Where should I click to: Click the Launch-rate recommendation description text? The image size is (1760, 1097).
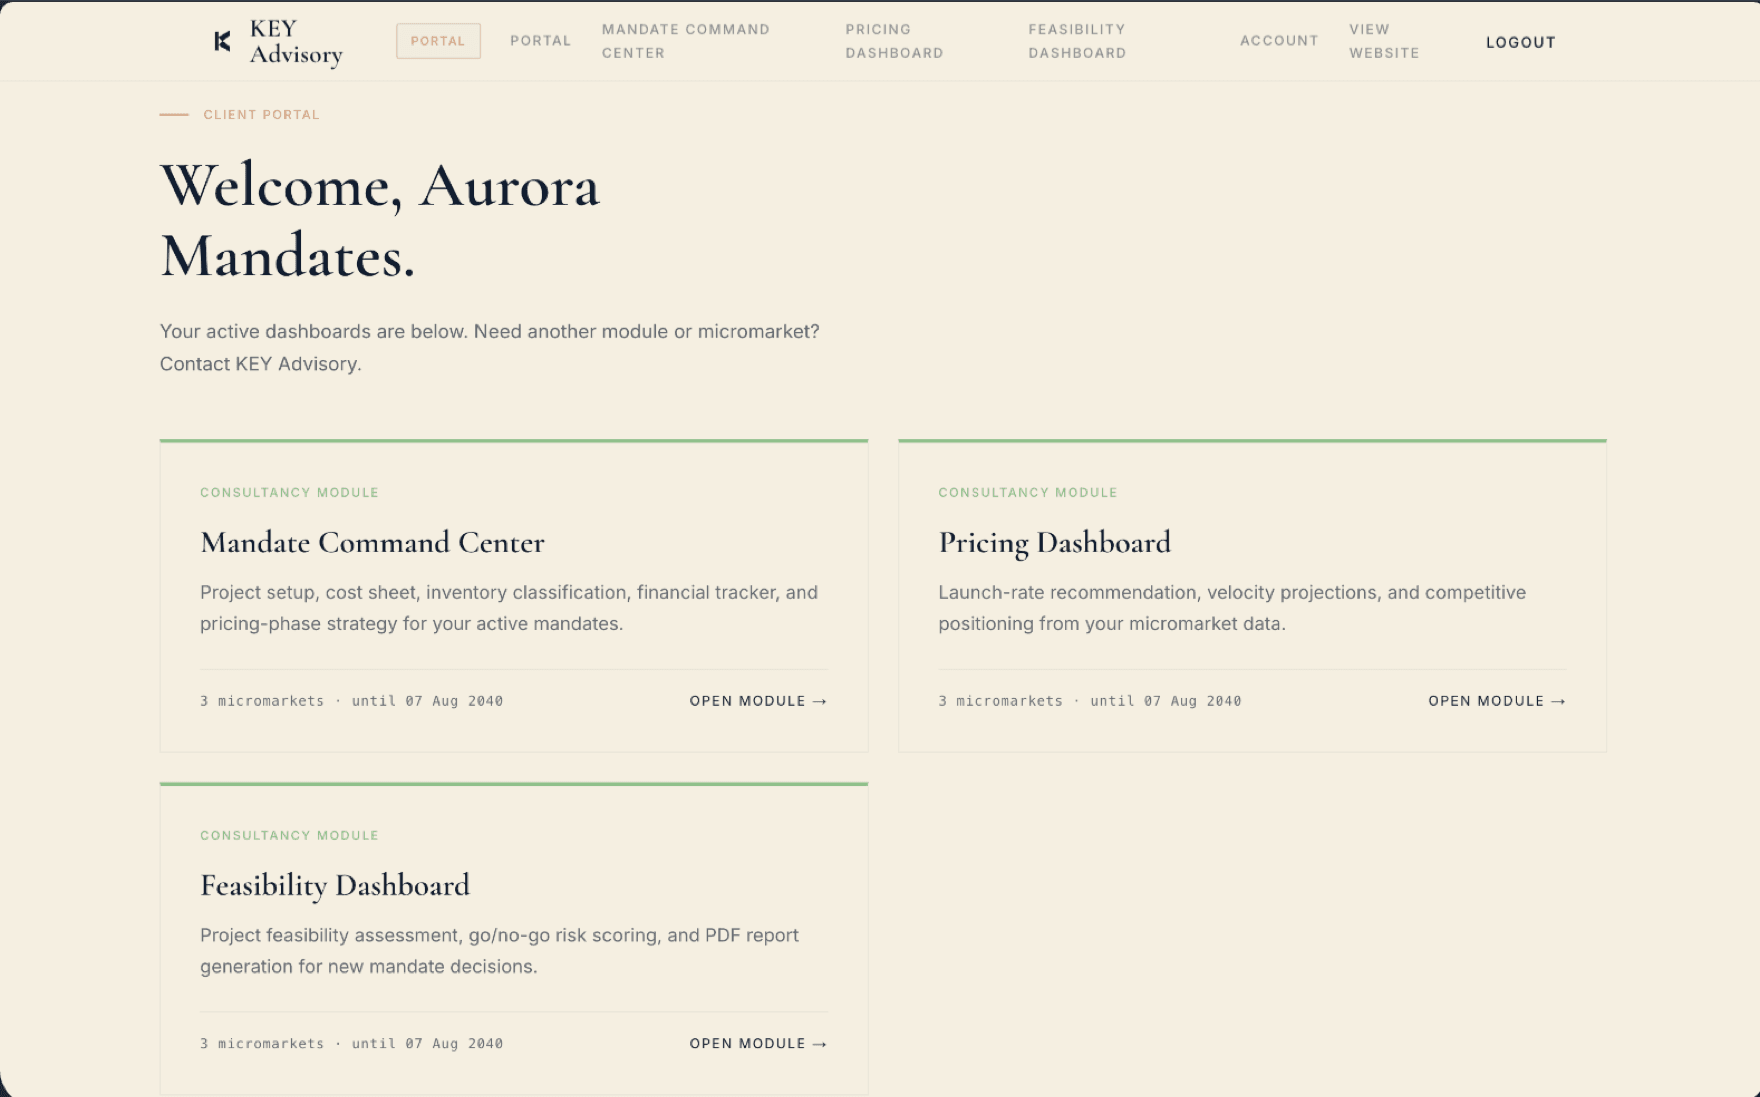coord(1232,608)
